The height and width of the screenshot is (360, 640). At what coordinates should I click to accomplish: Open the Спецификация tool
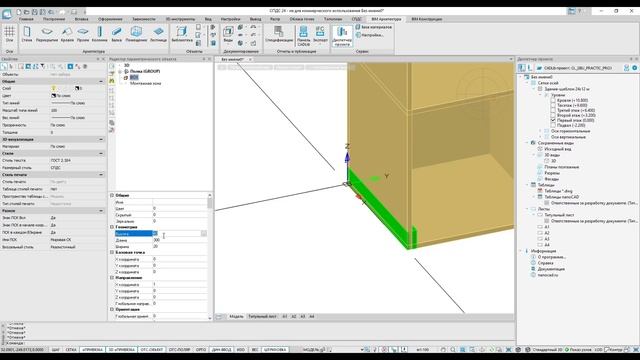click(279, 34)
